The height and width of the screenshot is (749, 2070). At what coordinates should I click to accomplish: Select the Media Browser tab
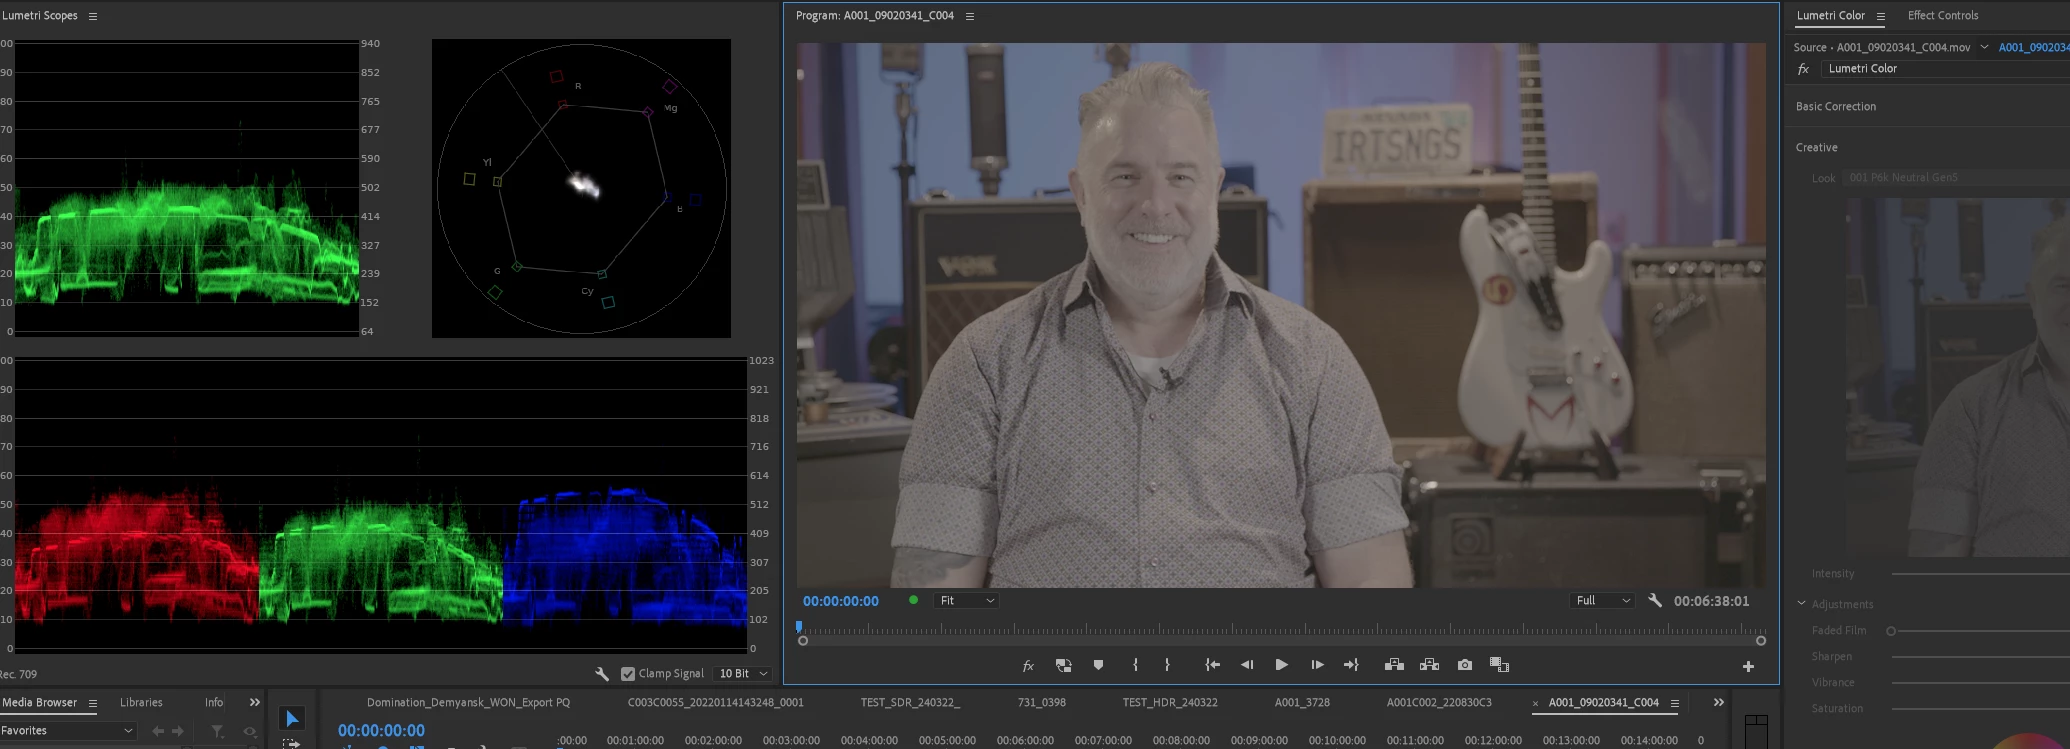click(39, 703)
